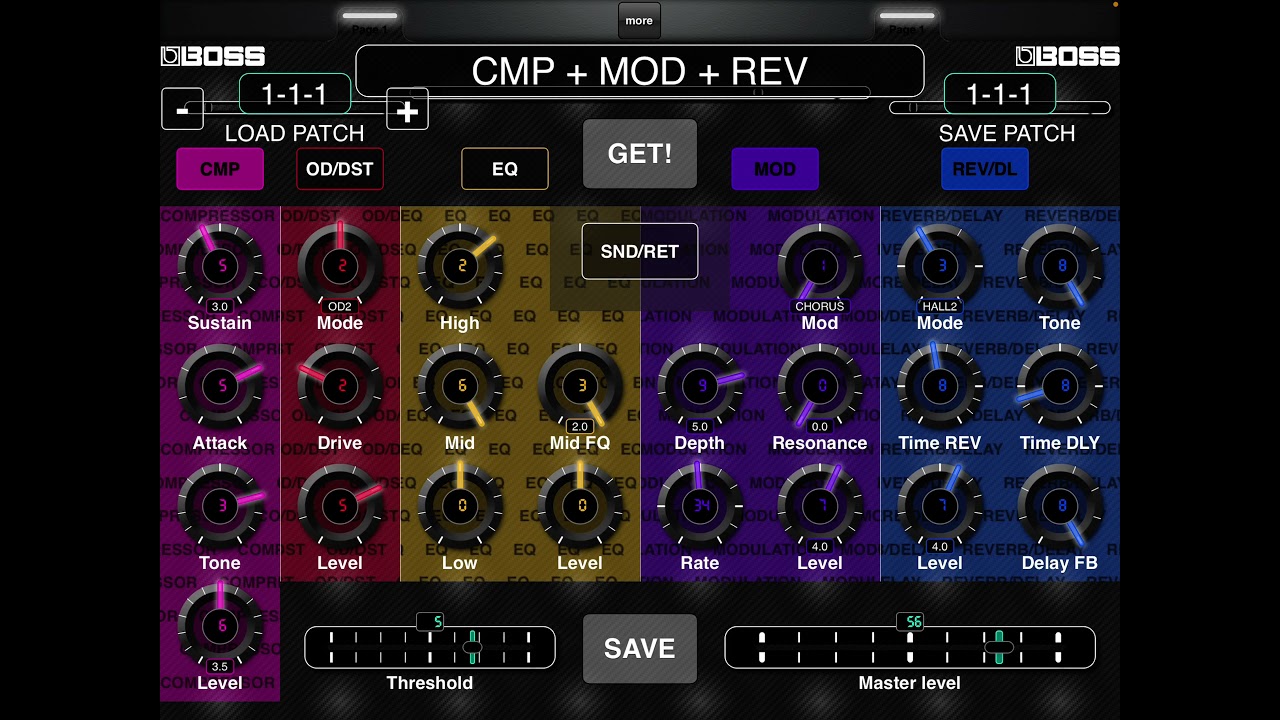Toggle the REV/DL effect button
Viewport: 1280px width, 720px height.
[x=985, y=169]
